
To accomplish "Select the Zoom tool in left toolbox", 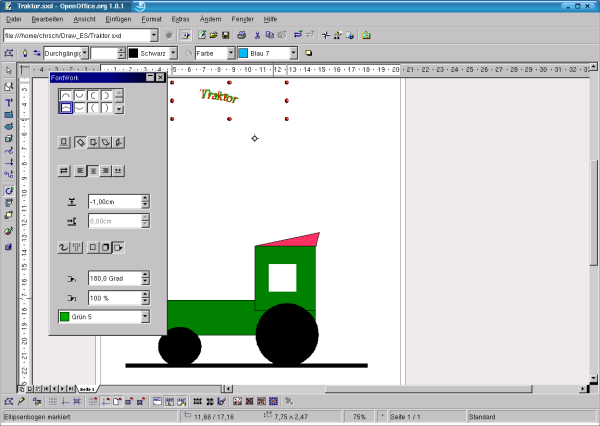I will [x=9, y=86].
